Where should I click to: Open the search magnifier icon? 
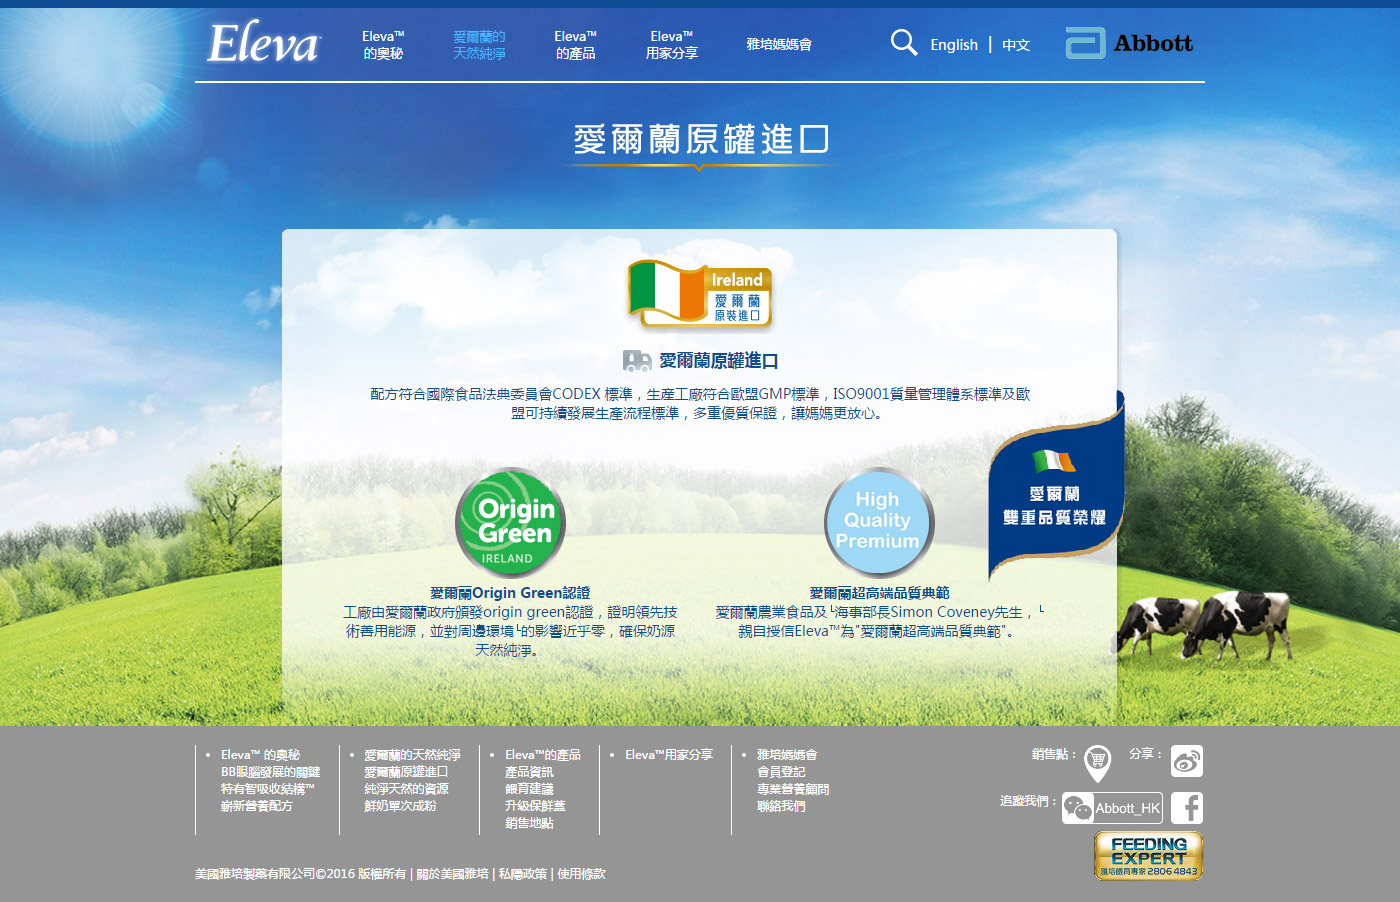(904, 42)
